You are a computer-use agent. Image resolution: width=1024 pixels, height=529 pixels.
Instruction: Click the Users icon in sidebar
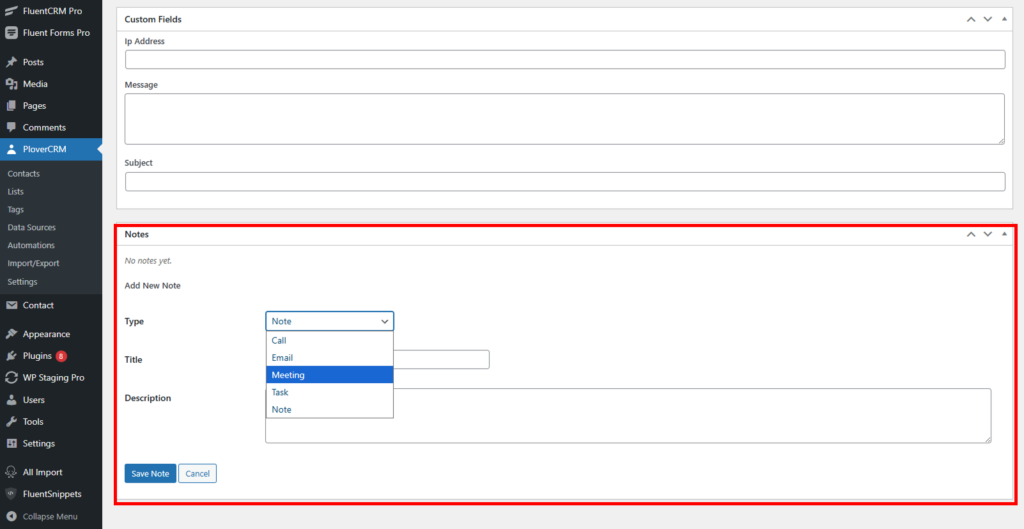pyautogui.click(x=11, y=400)
